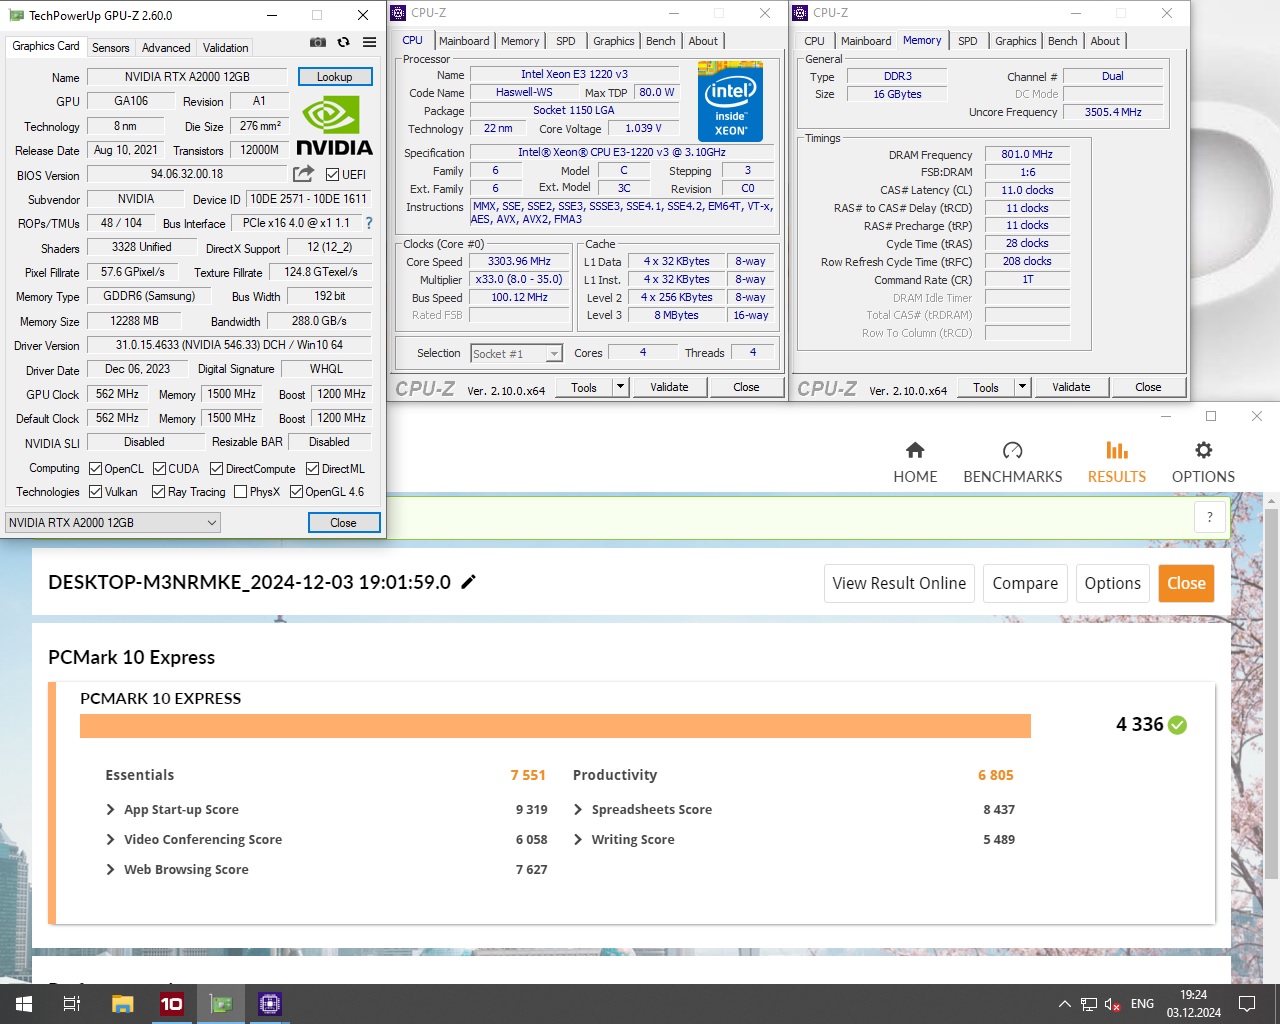Viewport: 1280px width, 1024px height.
Task: Click GPU-Z refresh icon
Action: 343,42
